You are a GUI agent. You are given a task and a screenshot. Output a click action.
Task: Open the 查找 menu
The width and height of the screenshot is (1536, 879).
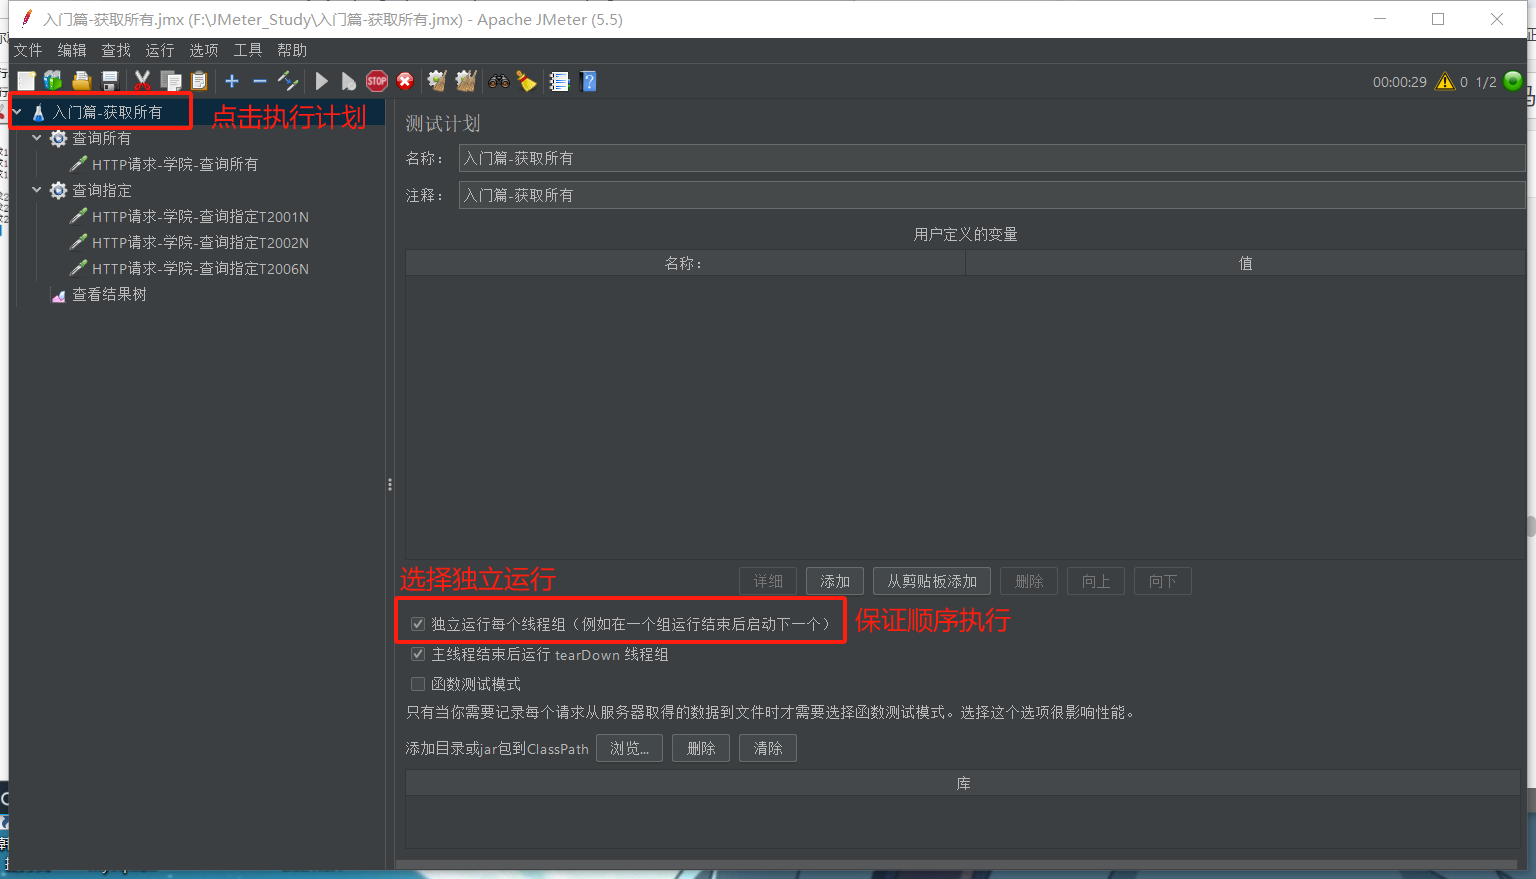(116, 50)
